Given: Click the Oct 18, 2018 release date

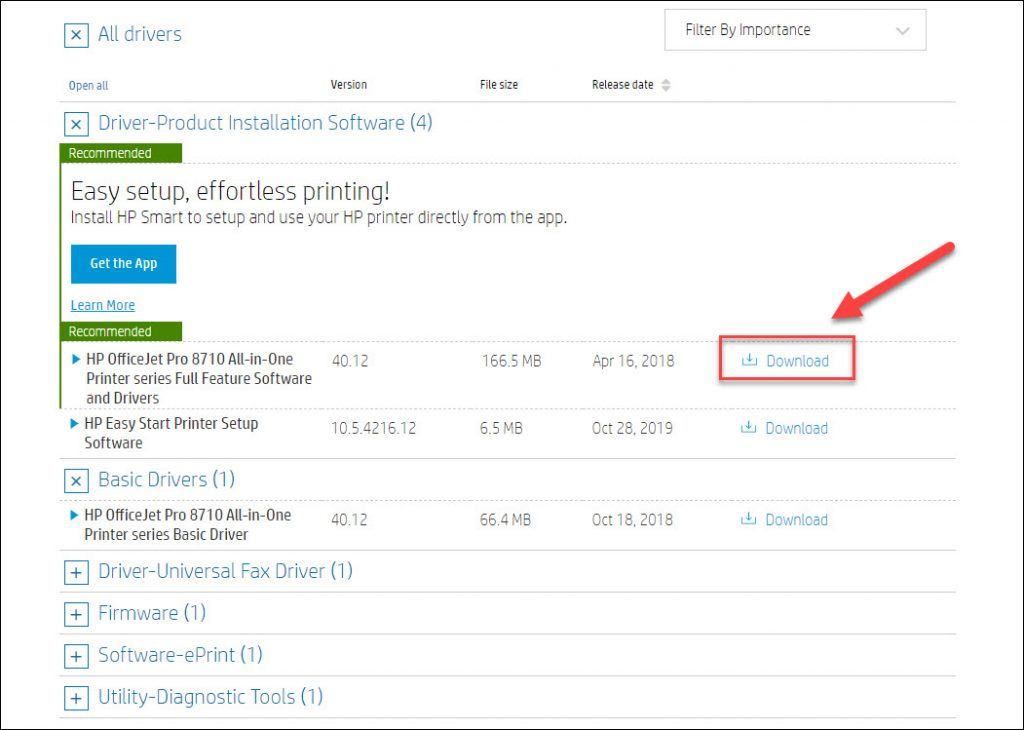Looking at the screenshot, I should 632,520.
